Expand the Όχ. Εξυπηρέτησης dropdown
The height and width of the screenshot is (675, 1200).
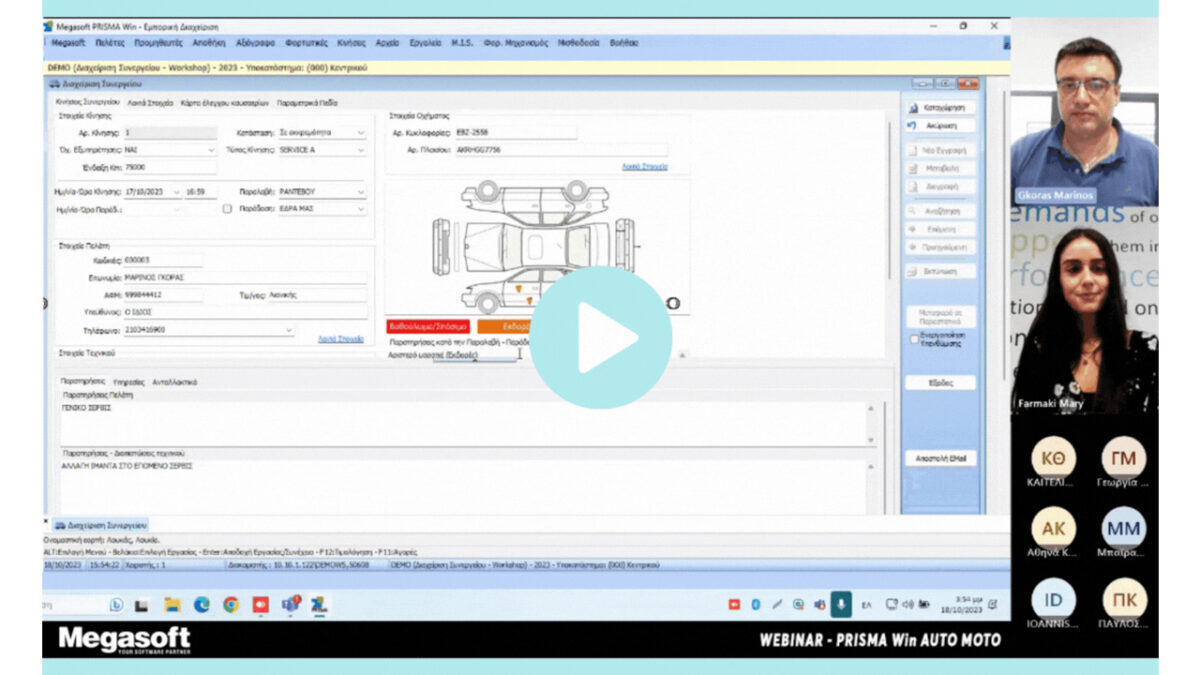[211, 150]
